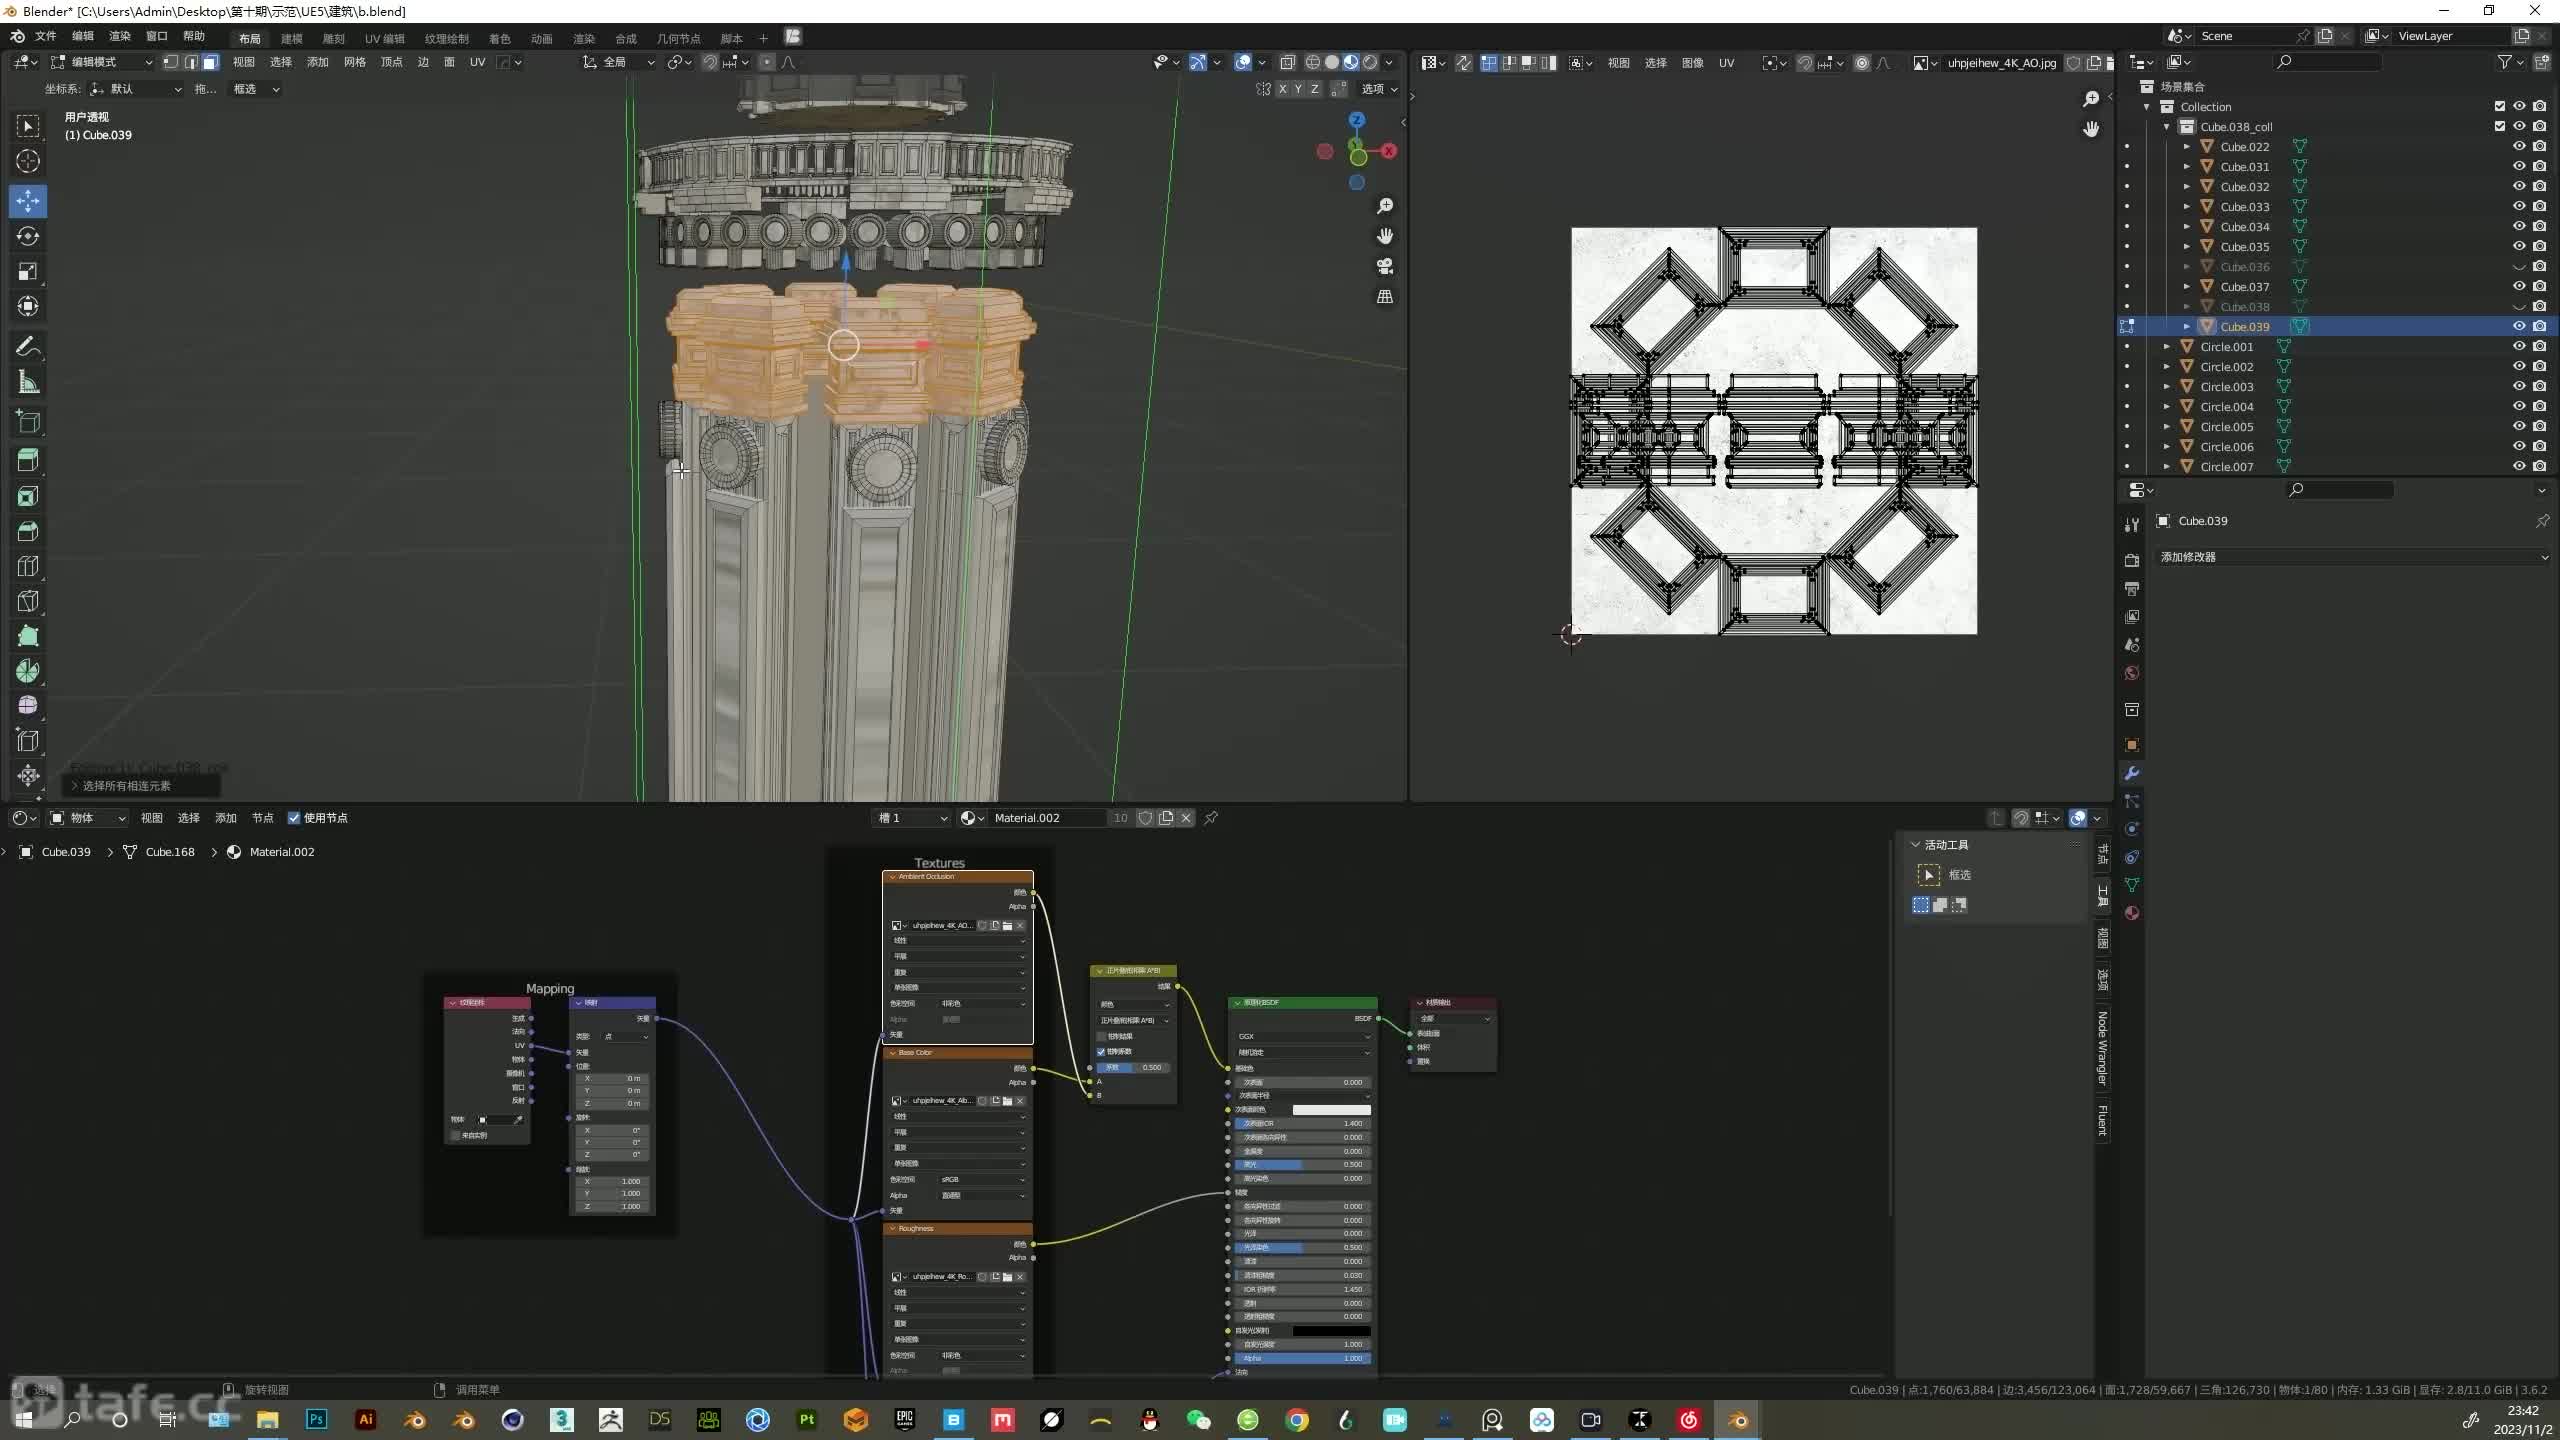Select the Loop Cut tool

pyautogui.click(x=28, y=566)
